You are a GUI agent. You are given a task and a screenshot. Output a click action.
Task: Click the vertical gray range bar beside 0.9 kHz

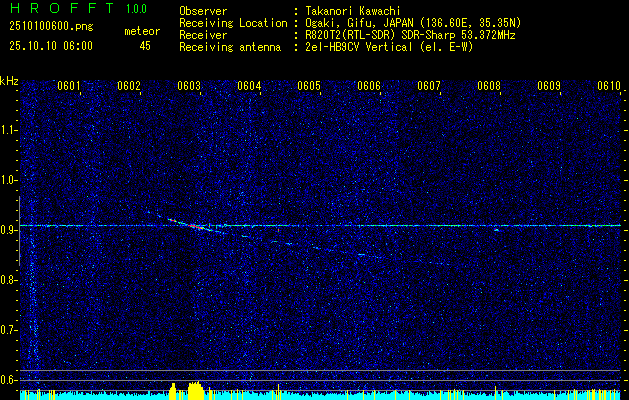[19, 231]
